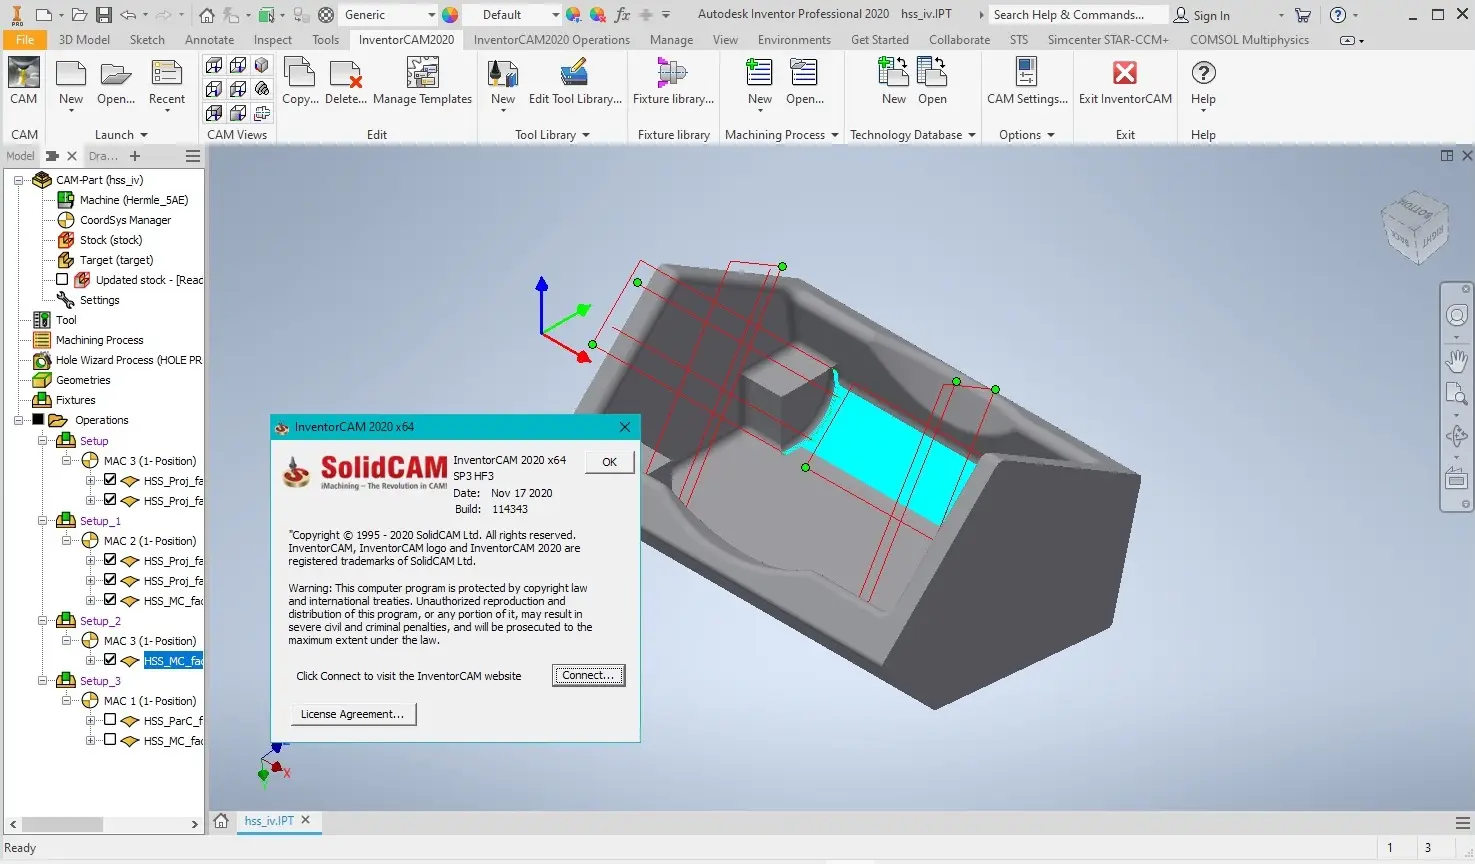Viewport: 1475px width, 864px height.
Task: Close the InventorCAM 2020 x64 dialog
Action: point(625,427)
